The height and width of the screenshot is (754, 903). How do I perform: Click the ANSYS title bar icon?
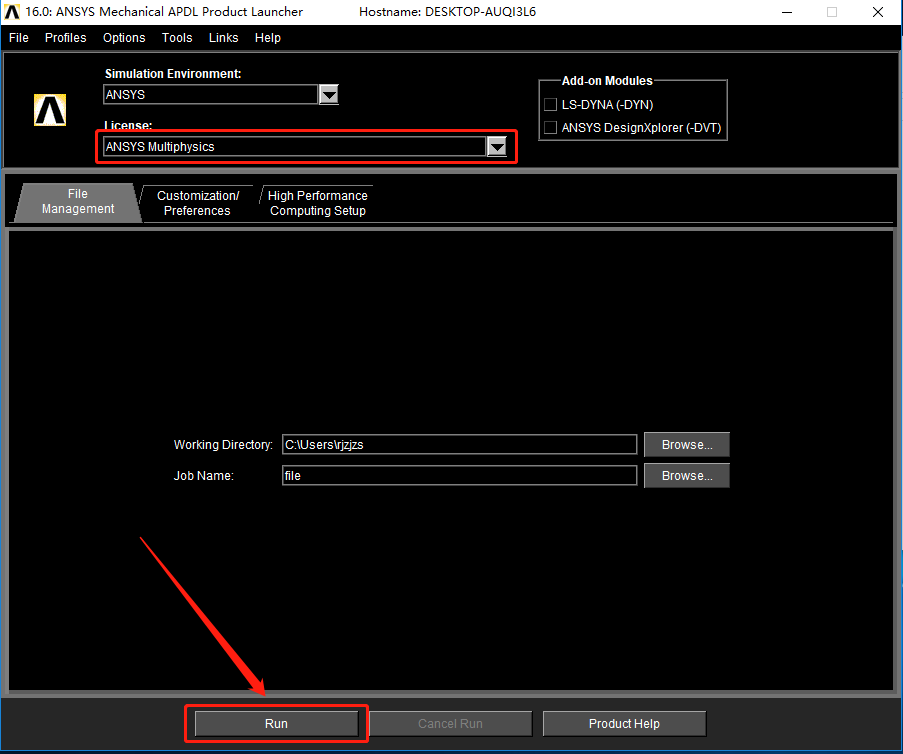(x=12, y=12)
